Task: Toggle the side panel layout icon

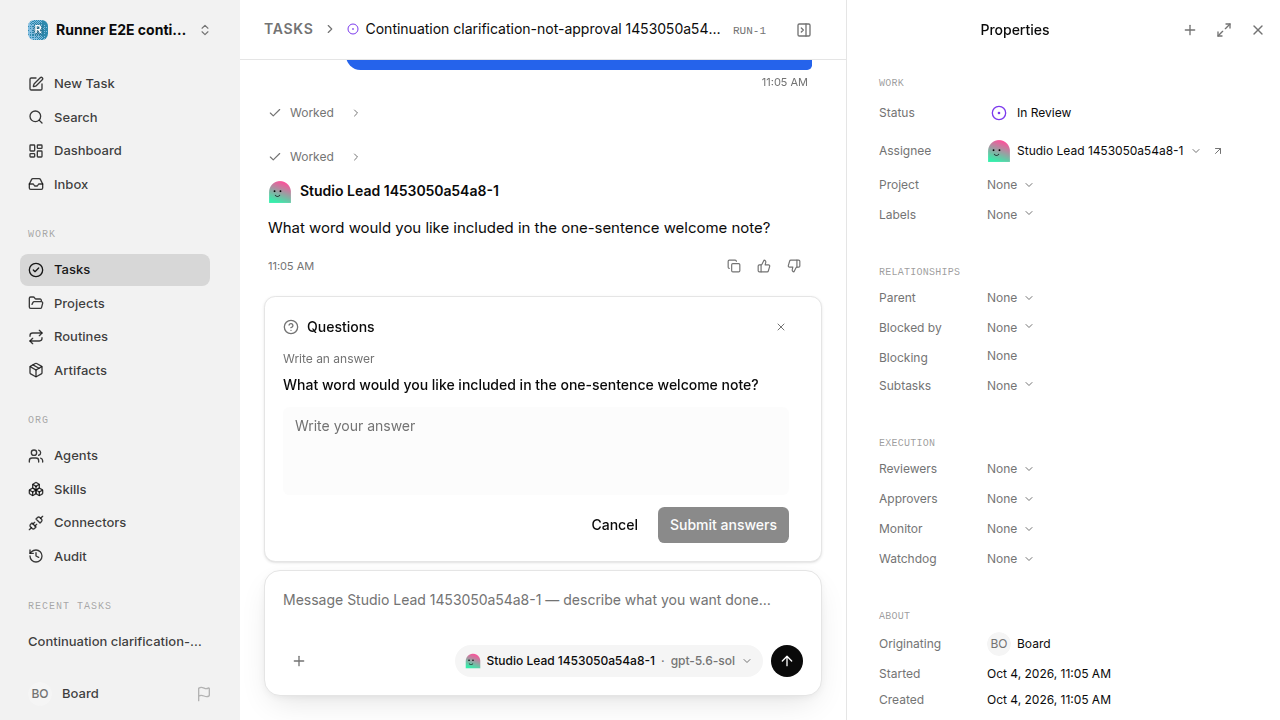Action: (804, 30)
